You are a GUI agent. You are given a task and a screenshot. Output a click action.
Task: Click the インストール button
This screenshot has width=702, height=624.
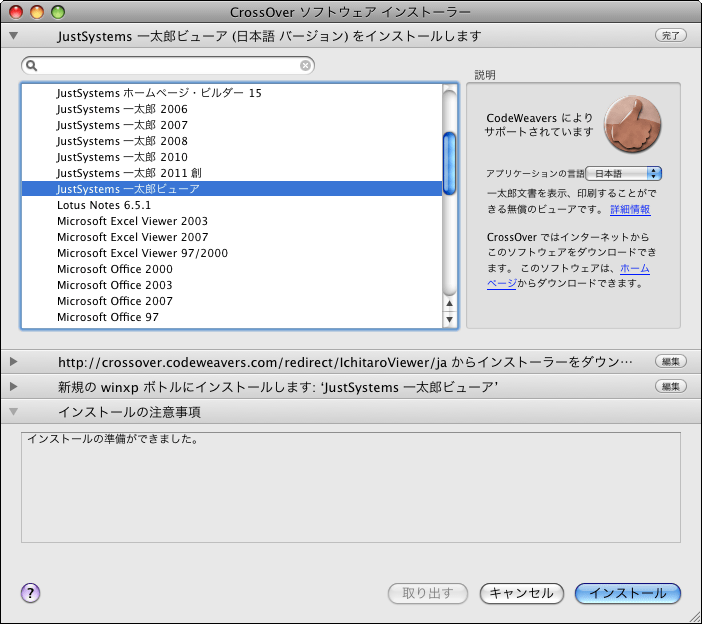coord(628,594)
